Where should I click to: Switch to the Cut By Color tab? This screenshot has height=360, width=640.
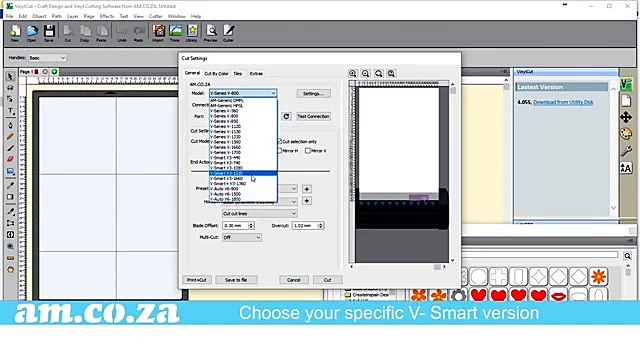click(x=216, y=73)
